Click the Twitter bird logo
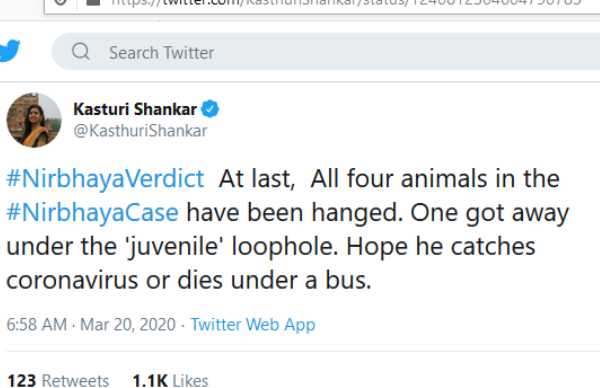The width and height of the screenshot is (600, 388). (9, 50)
